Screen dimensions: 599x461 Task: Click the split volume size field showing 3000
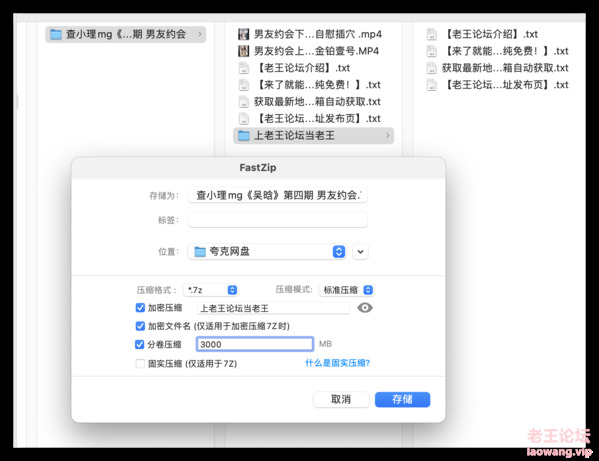(x=255, y=344)
